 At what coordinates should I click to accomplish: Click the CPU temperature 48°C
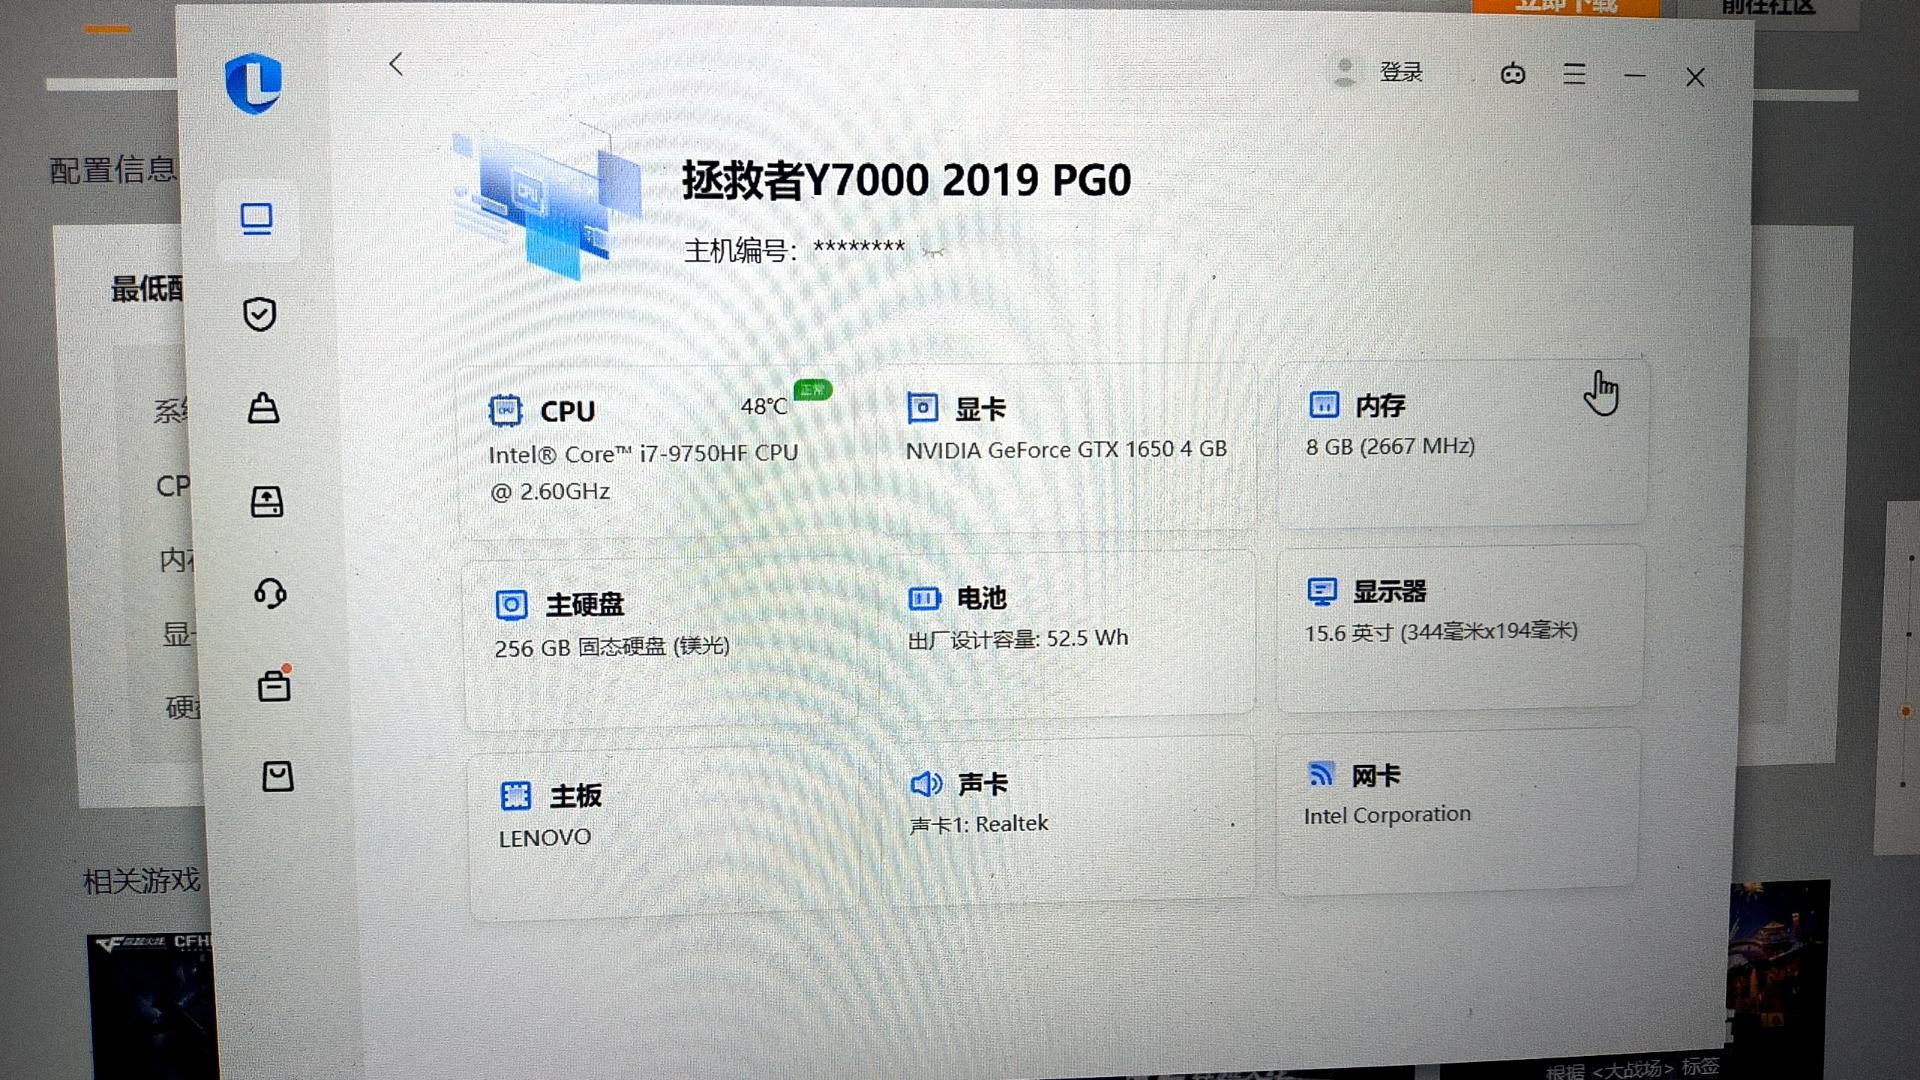click(763, 406)
